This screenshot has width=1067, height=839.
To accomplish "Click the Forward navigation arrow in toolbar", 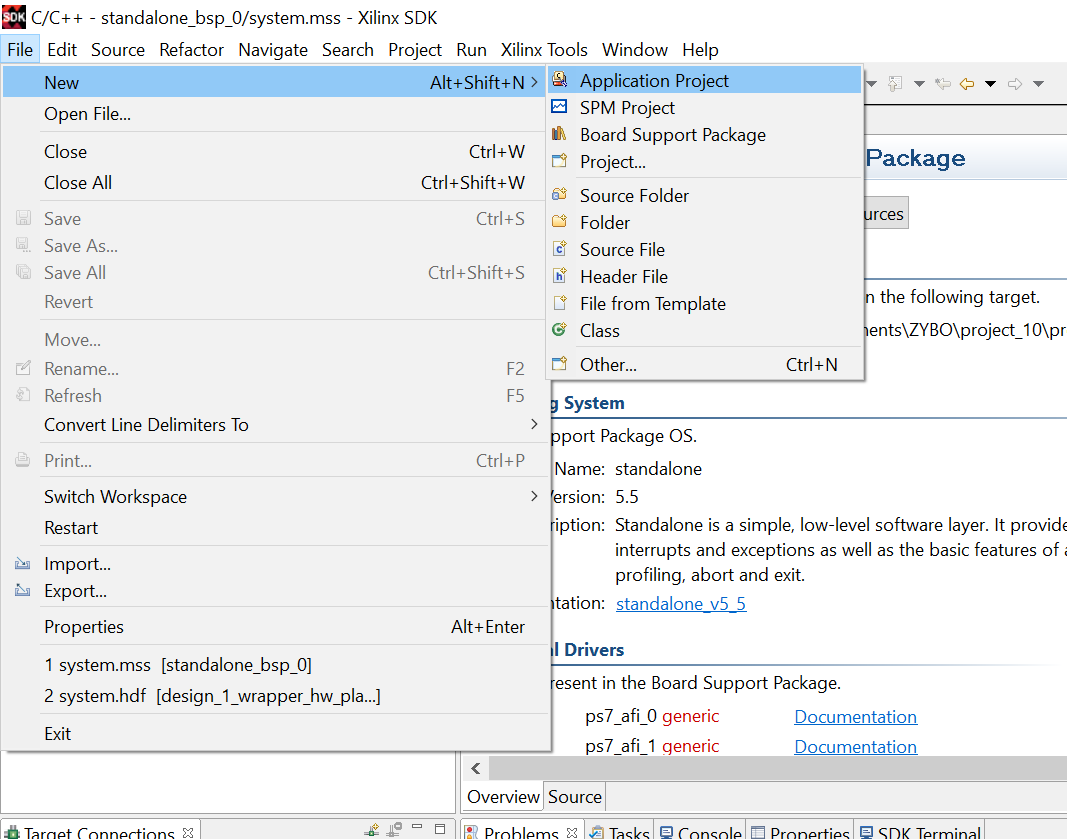I will point(1015,84).
